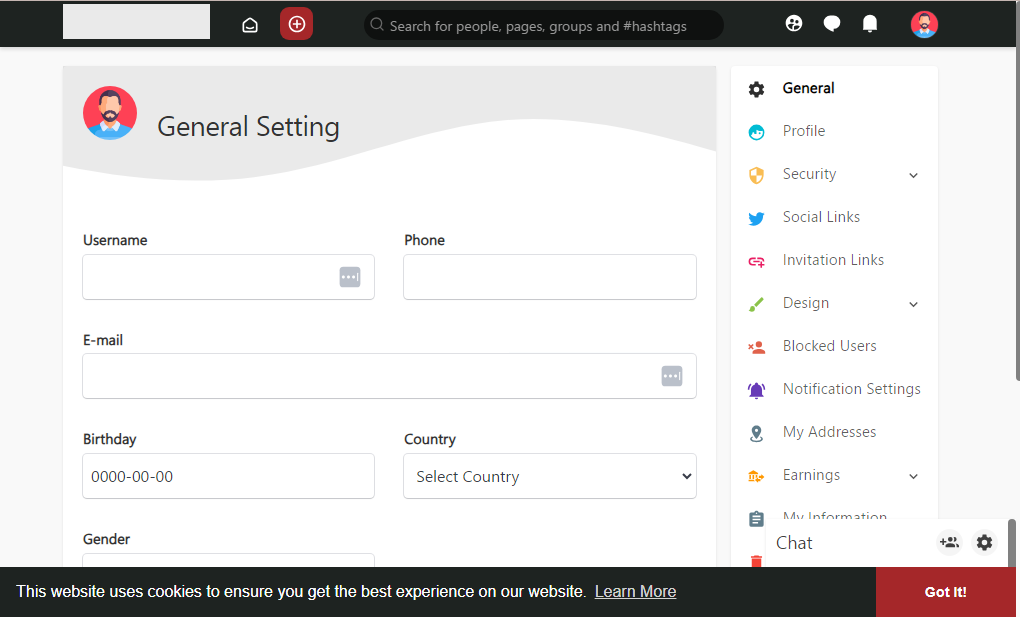Click the Notification Settings purple bell icon

(x=756, y=391)
